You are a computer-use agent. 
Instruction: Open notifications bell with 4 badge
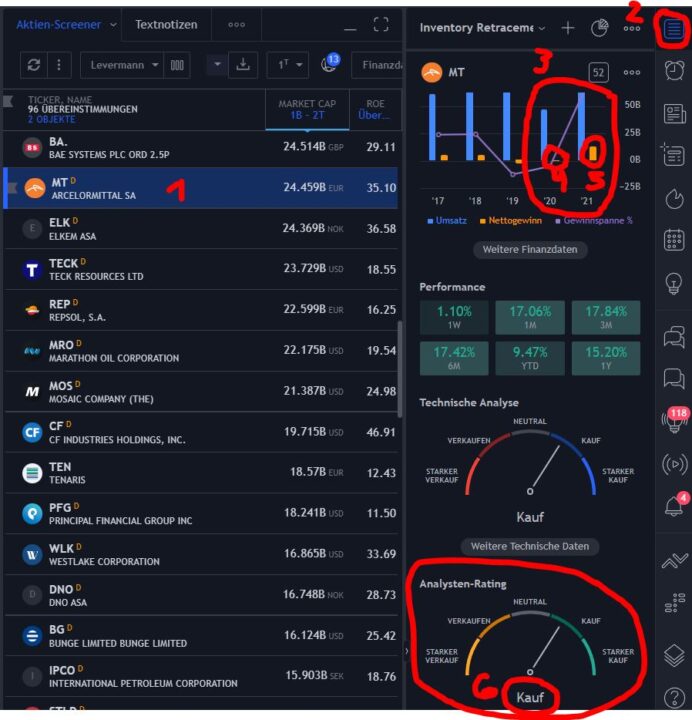point(674,507)
